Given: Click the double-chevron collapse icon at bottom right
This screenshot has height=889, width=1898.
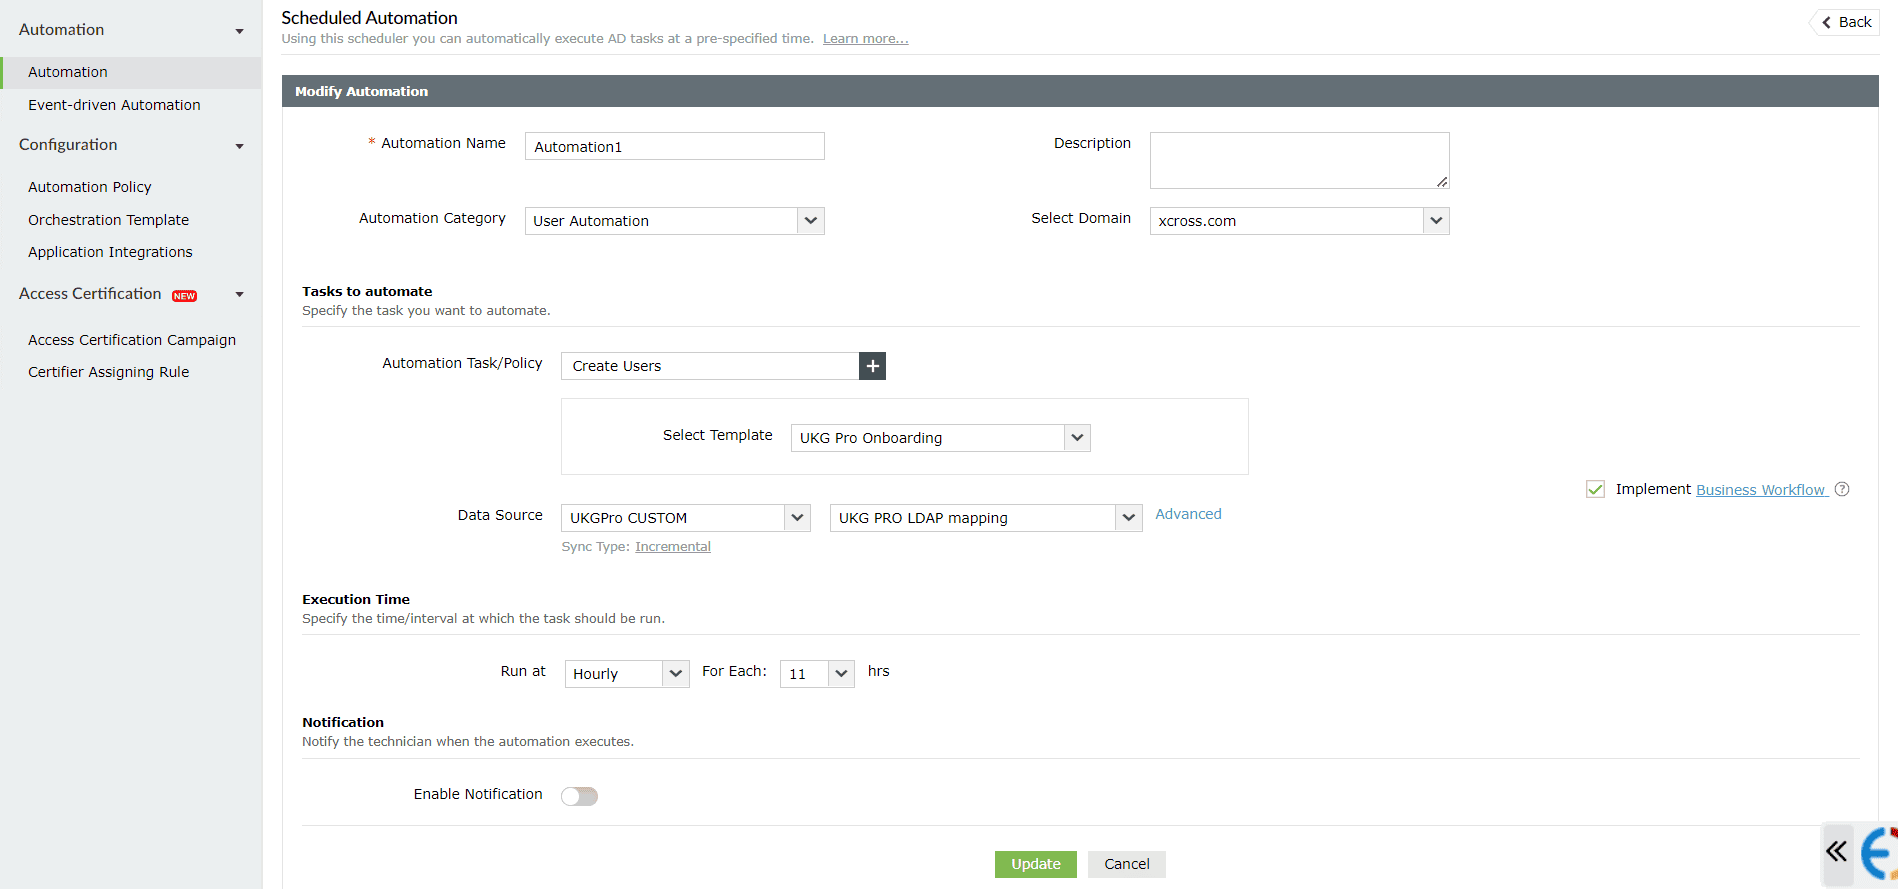Looking at the screenshot, I should click(1836, 852).
